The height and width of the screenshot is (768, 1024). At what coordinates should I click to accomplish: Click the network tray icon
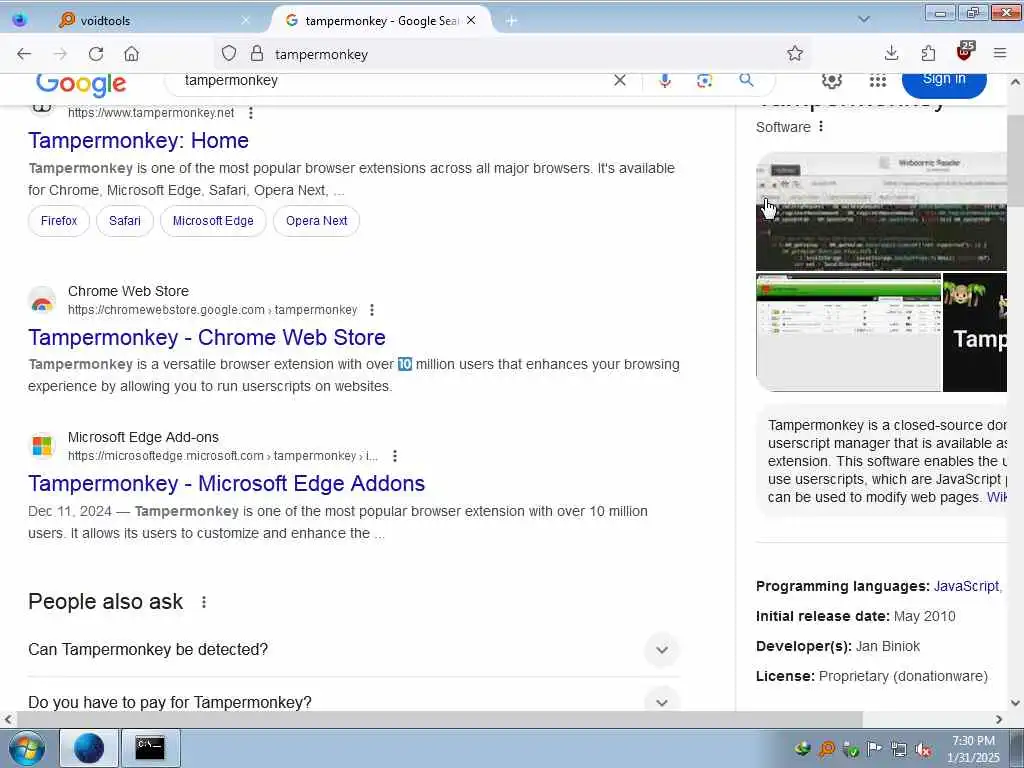899,749
